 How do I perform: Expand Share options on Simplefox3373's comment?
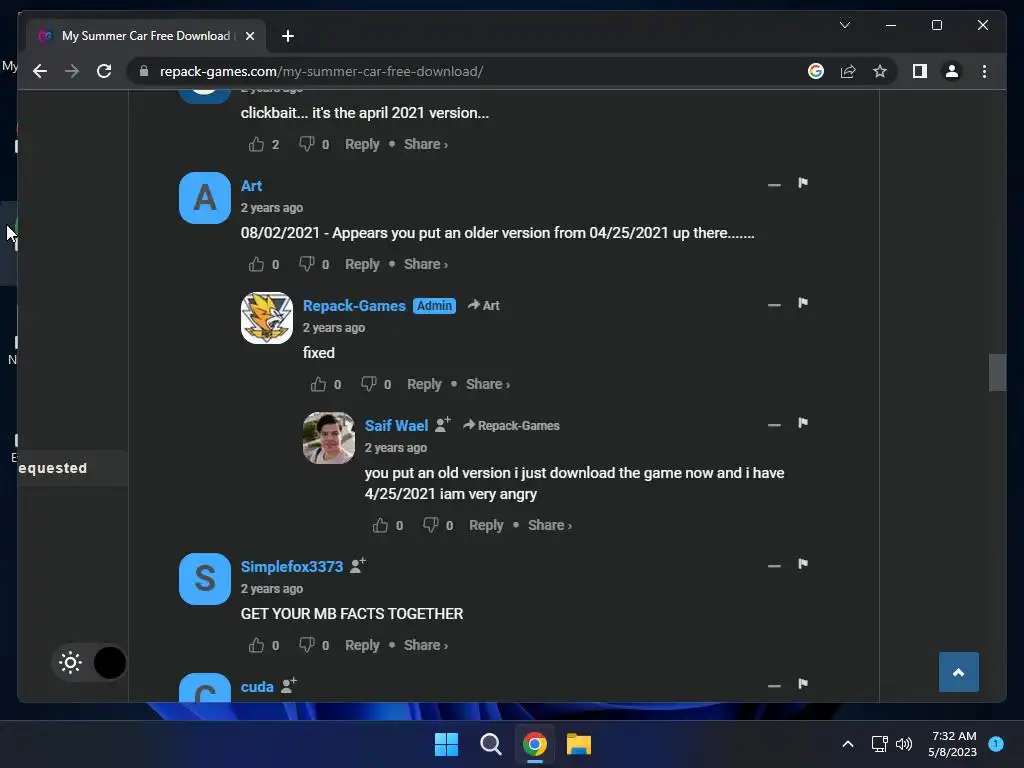pos(426,645)
